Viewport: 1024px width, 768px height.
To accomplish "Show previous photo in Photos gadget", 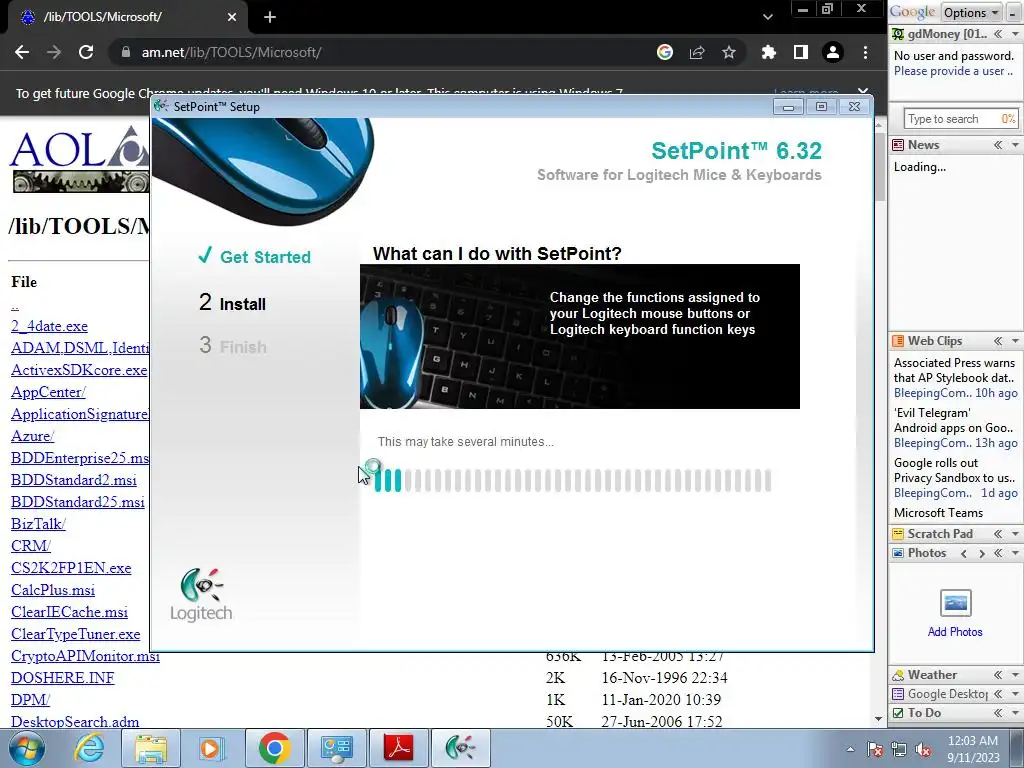I will (x=964, y=553).
